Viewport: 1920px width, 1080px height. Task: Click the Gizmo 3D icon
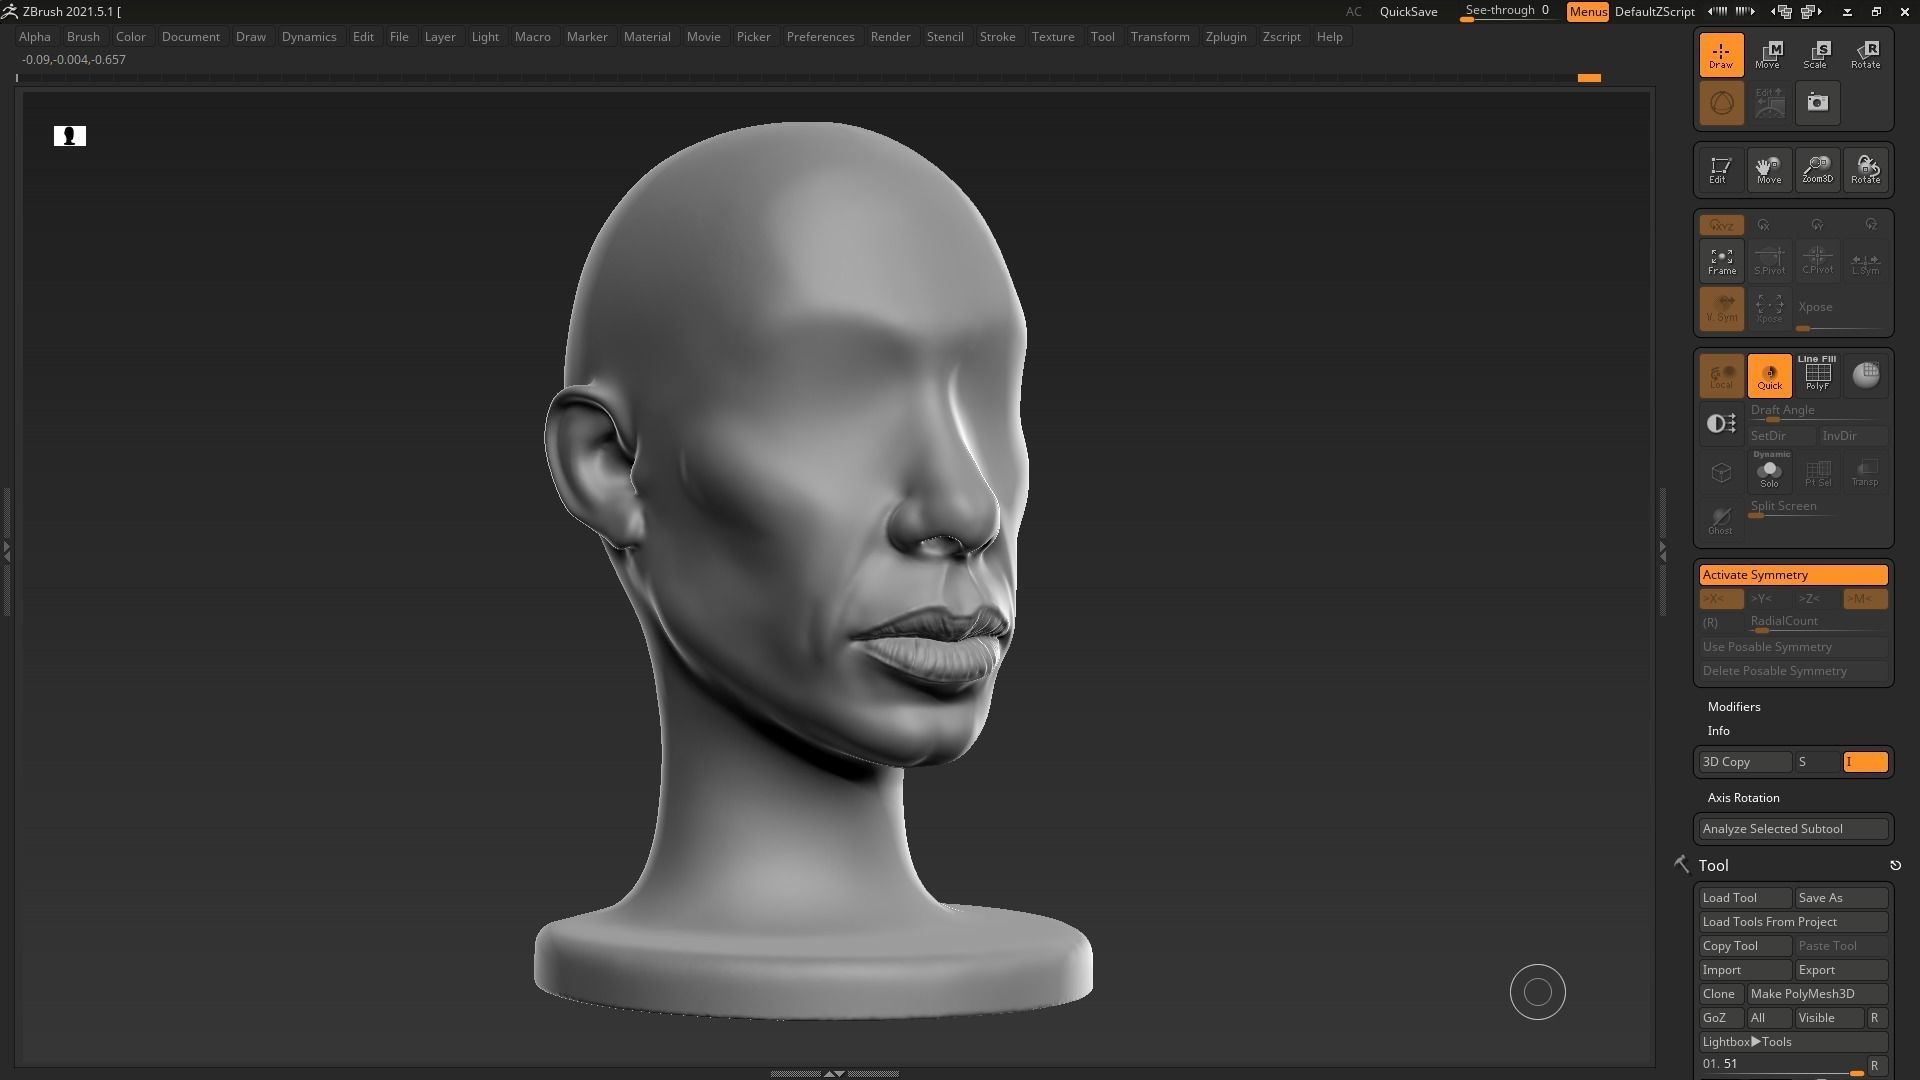(1721, 103)
